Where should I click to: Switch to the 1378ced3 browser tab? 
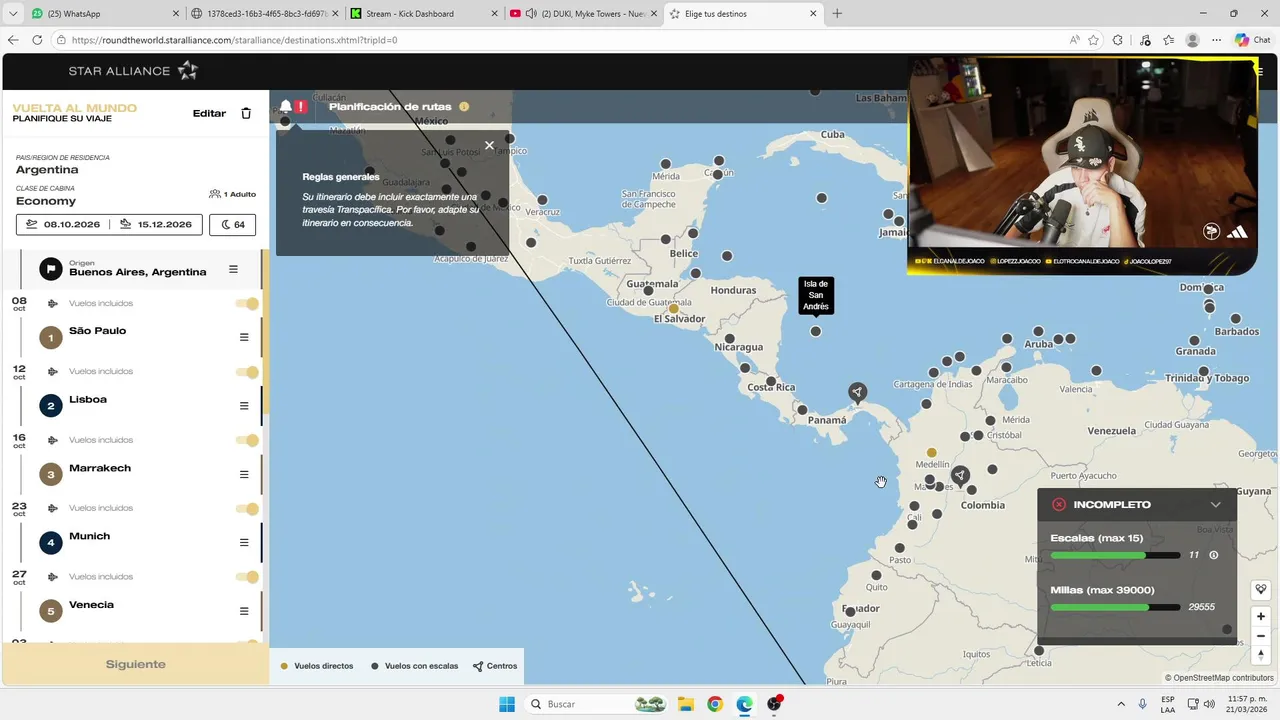pyautogui.click(x=264, y=14)
